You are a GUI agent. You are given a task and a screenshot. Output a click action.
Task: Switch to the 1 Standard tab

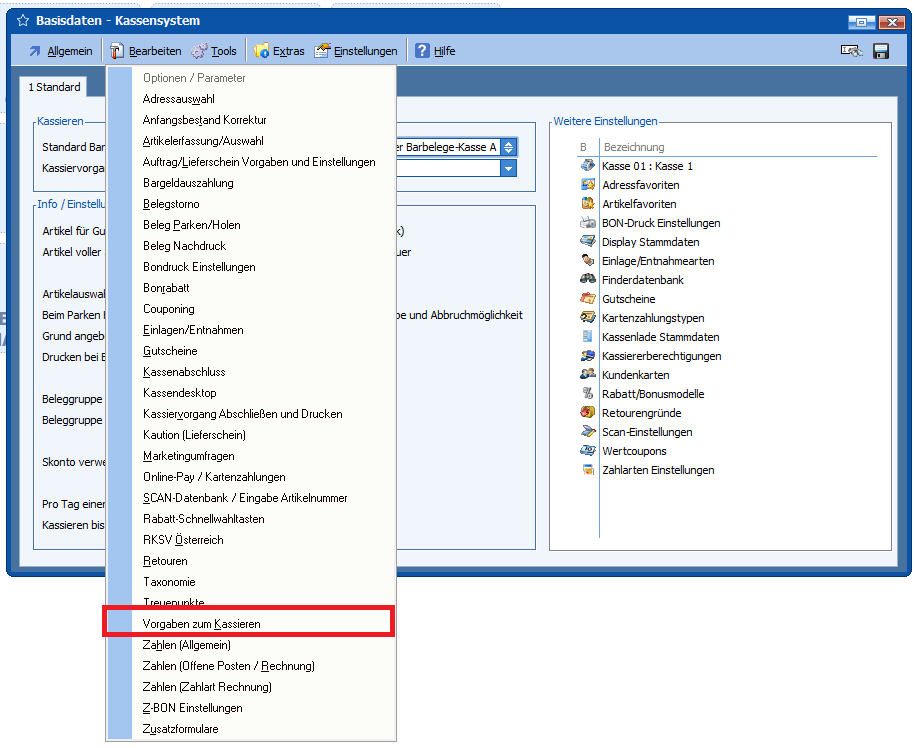(x=54, y=88)
